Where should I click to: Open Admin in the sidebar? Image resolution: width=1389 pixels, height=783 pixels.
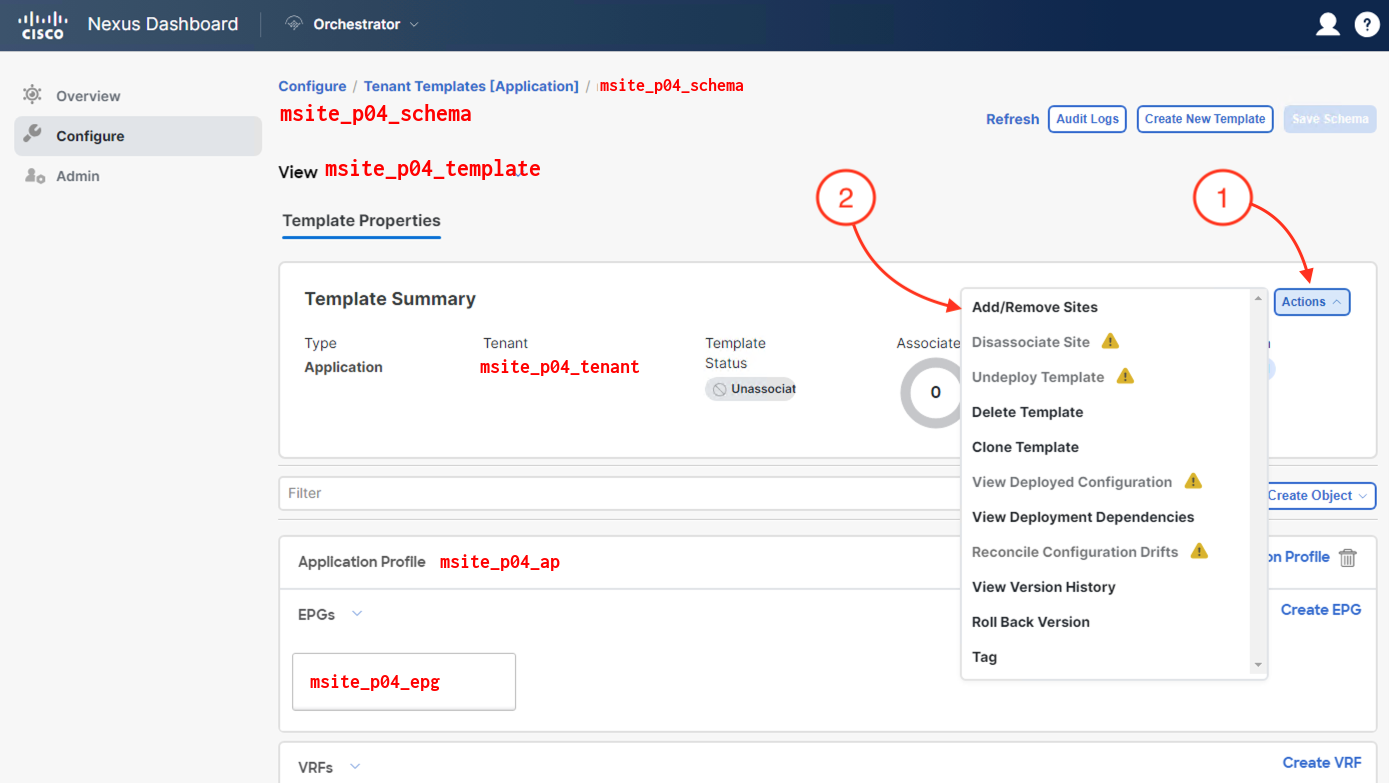coord(138,176)
